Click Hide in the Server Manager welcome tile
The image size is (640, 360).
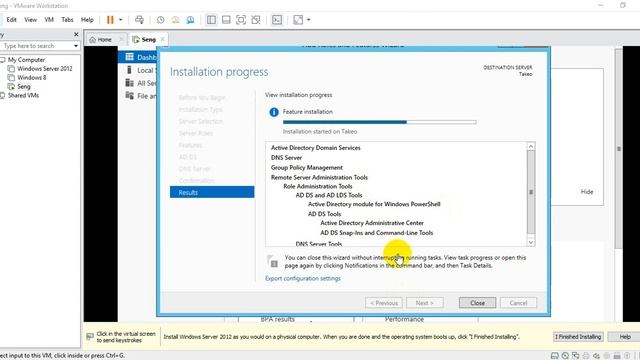[x=587, y=192]
